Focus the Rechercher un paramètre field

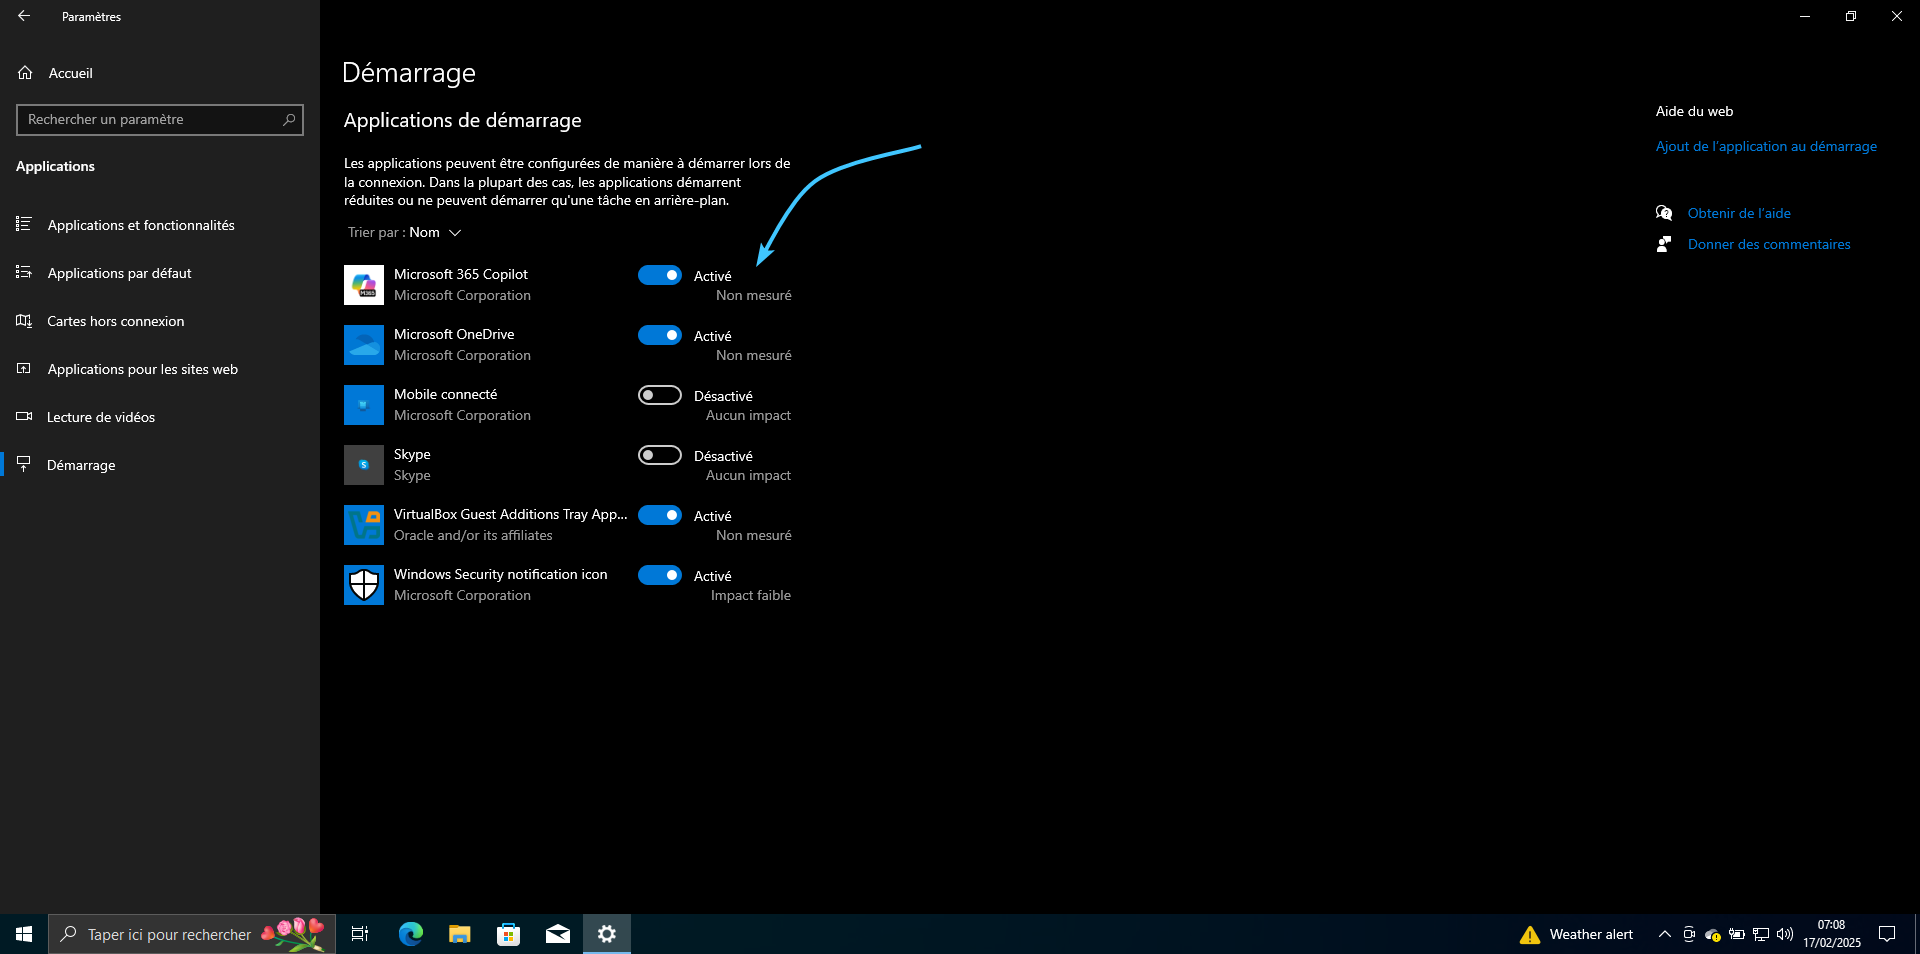tap(160, 119)
